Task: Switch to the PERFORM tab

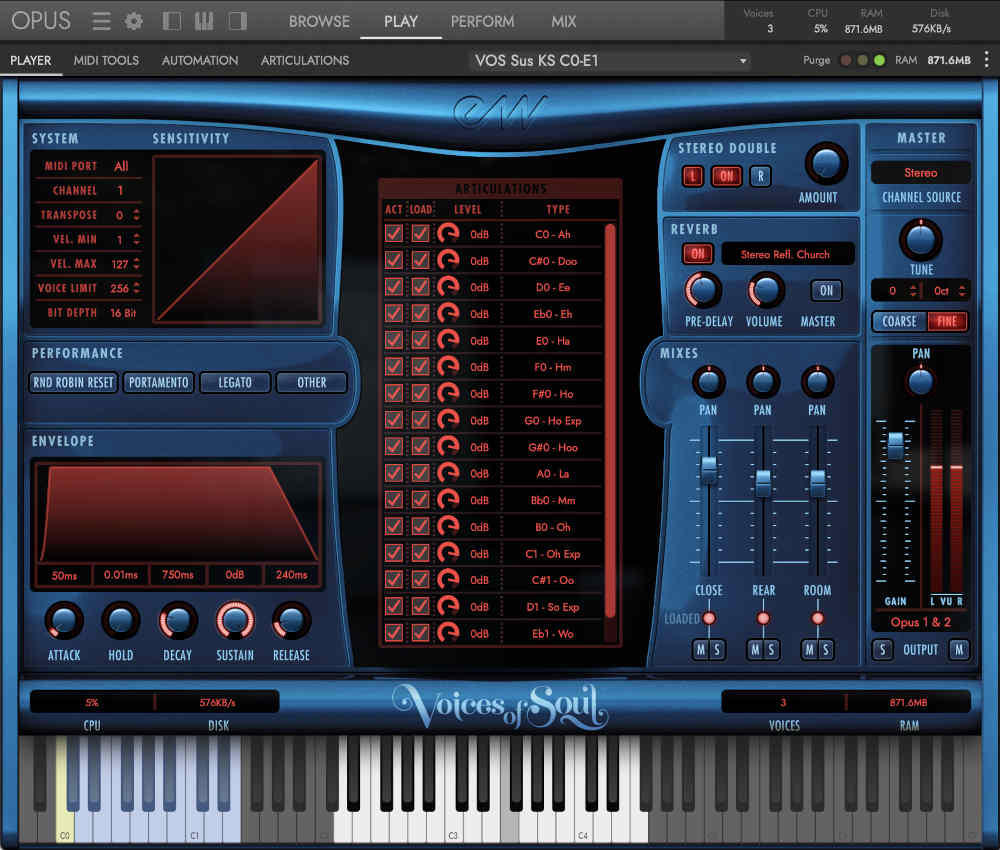Action: 482,20
